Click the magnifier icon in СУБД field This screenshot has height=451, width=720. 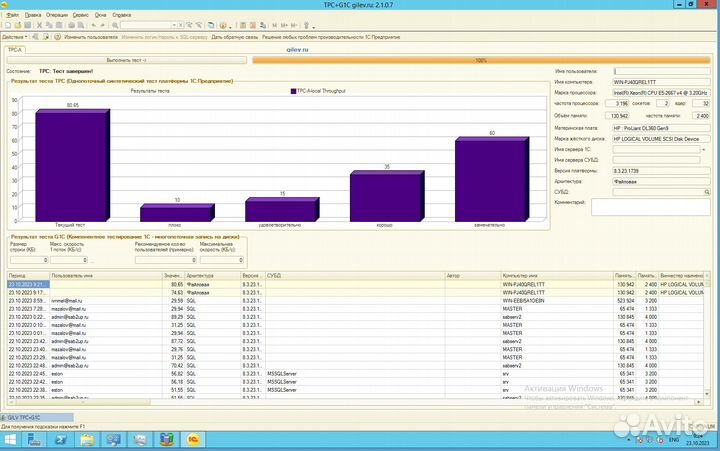pyautogui.click(x=707, y=192)
